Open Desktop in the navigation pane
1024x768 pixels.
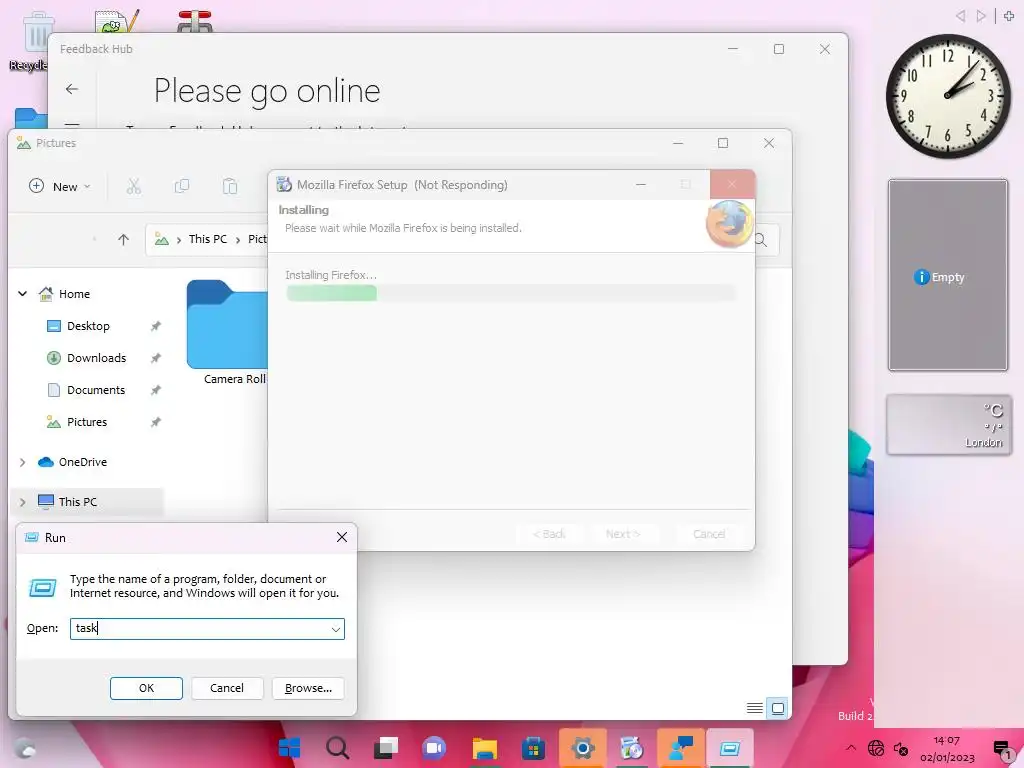88,326
